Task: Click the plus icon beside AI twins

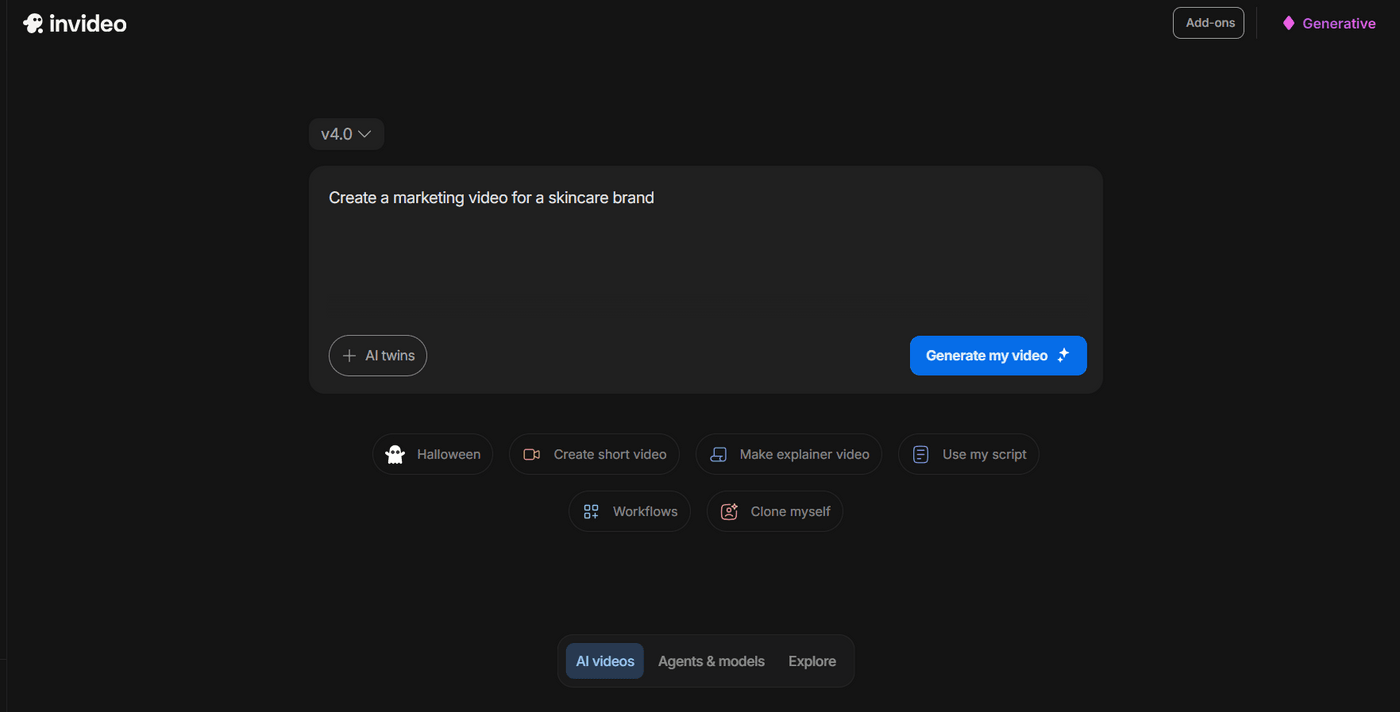Action: point(349,356)
